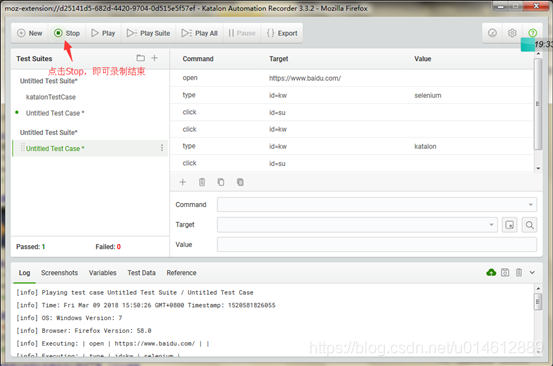Viewport: 553px width, 366px height.
Task: Collapse the log panel chevron
Action: pyautogui.click(x=532, y=273)
